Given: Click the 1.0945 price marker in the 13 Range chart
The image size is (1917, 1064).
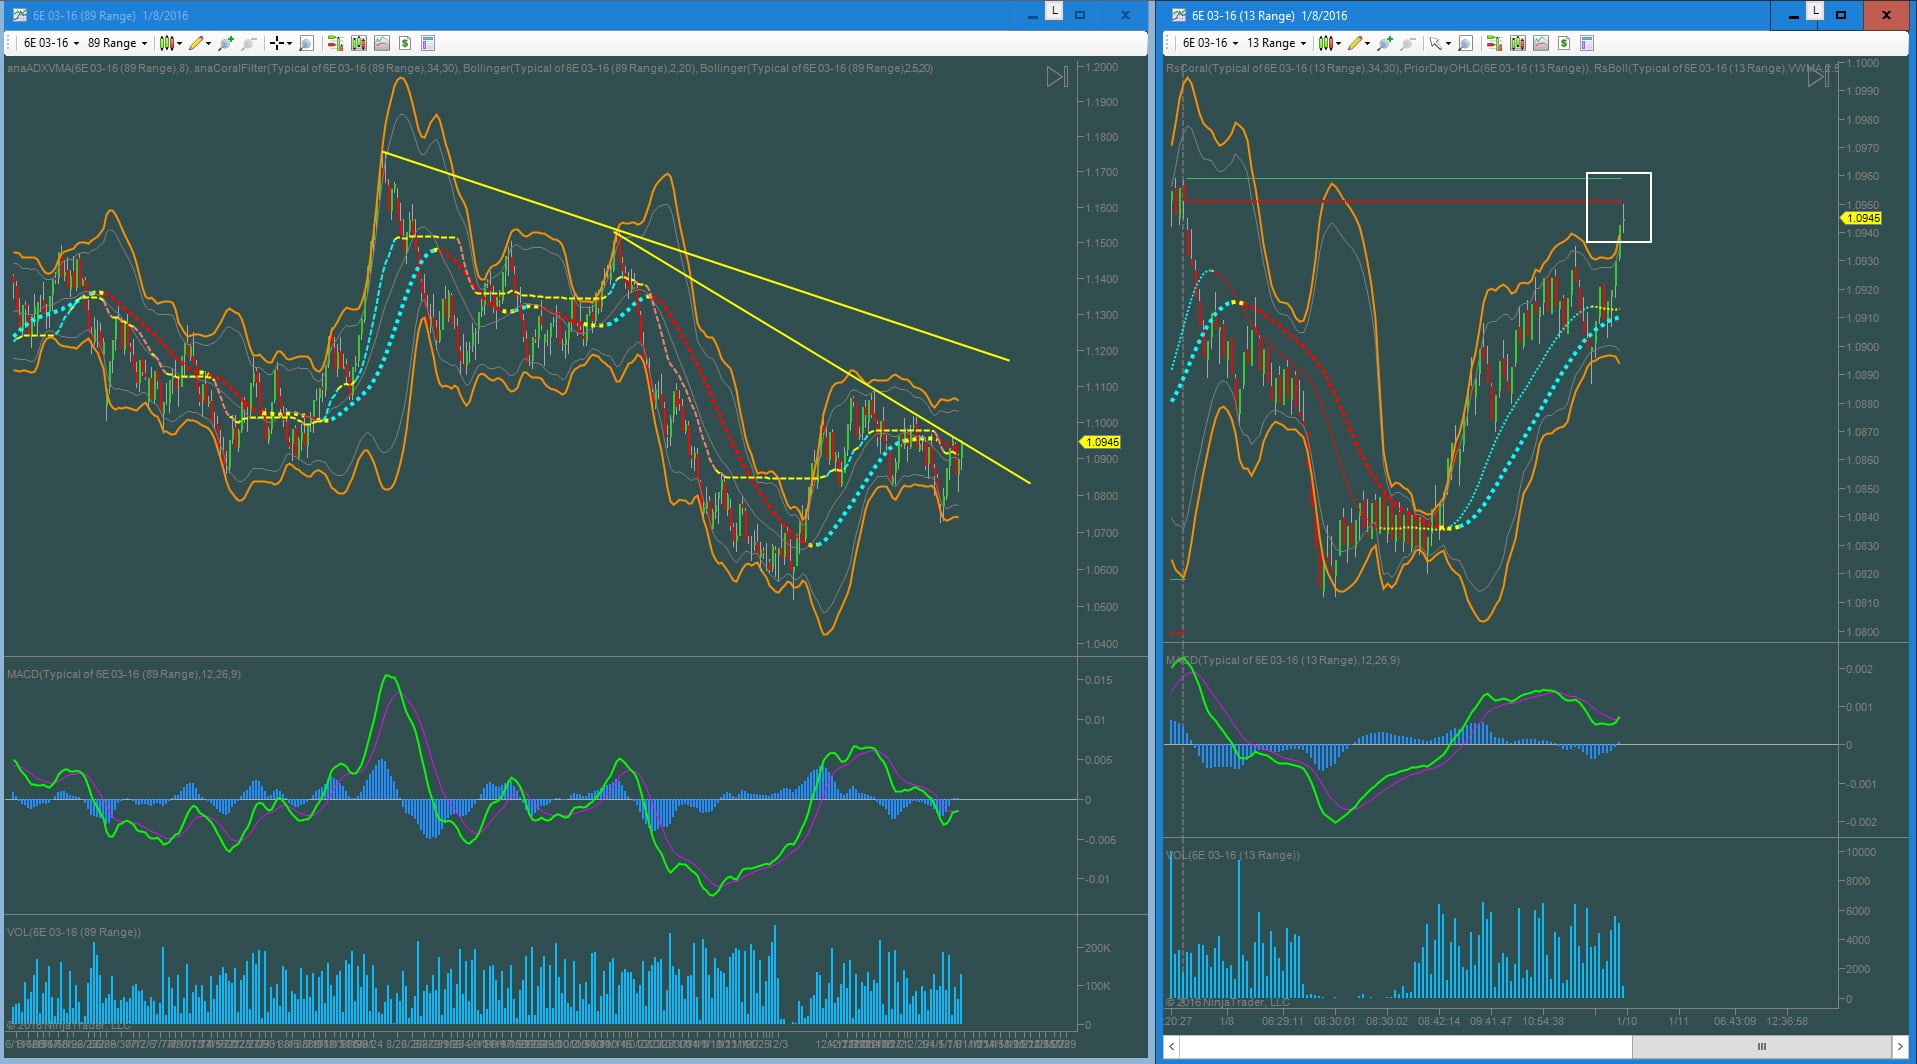Looking at the screenshot, I should 1862,218.
